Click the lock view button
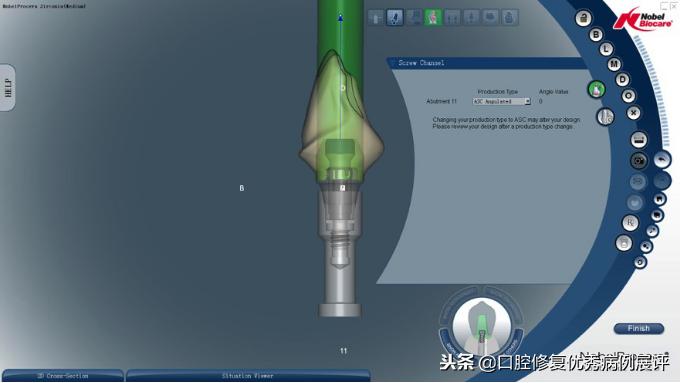The height and width of the screenshot is (383, 681). click(x=583, y=18)
